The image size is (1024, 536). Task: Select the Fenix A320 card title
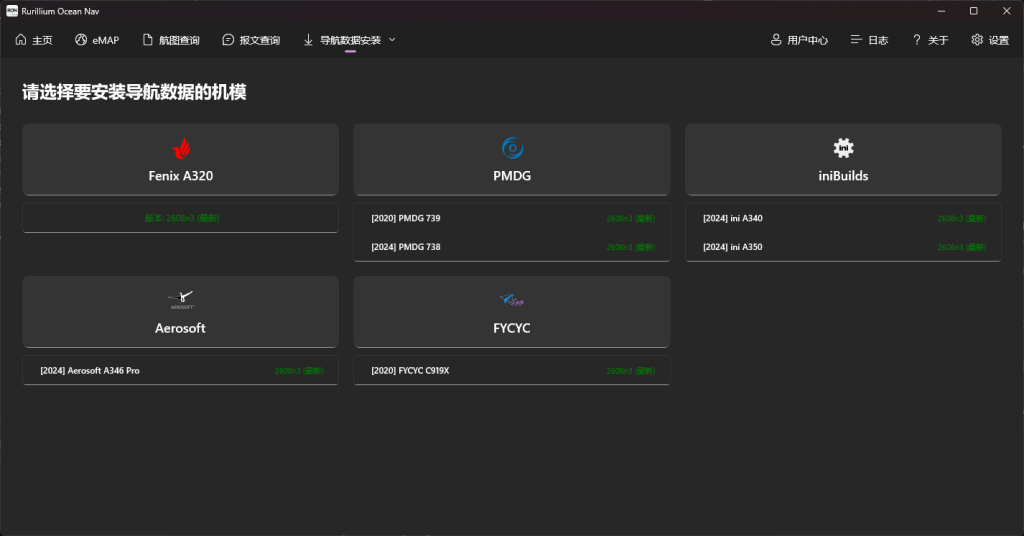pos(181,176)
